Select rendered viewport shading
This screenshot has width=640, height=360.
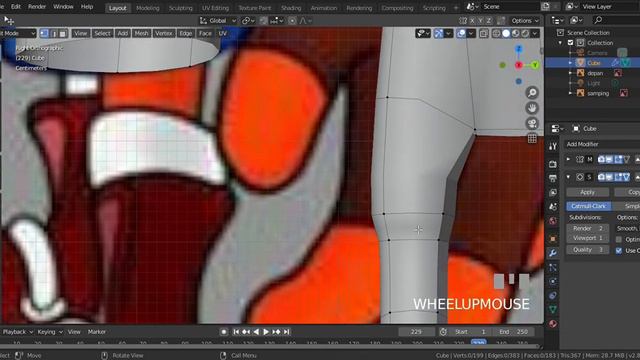pyautogui.click(x=525, y=33)
